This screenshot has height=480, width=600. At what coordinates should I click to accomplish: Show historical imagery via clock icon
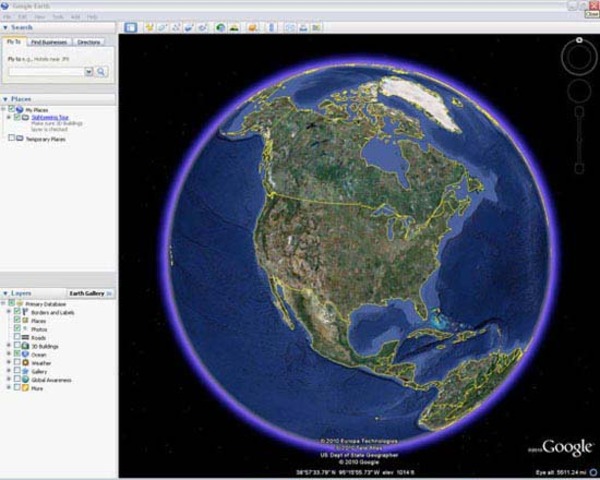click(x=220, y=28)
